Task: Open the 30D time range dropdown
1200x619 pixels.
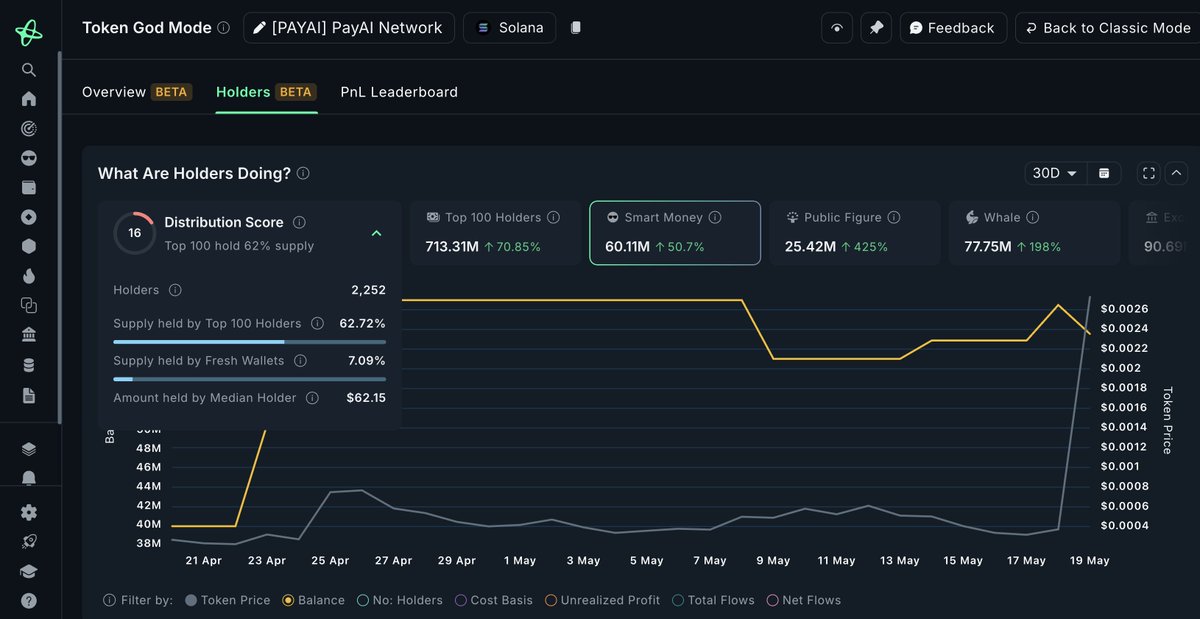Action: tap(1055, 173)
